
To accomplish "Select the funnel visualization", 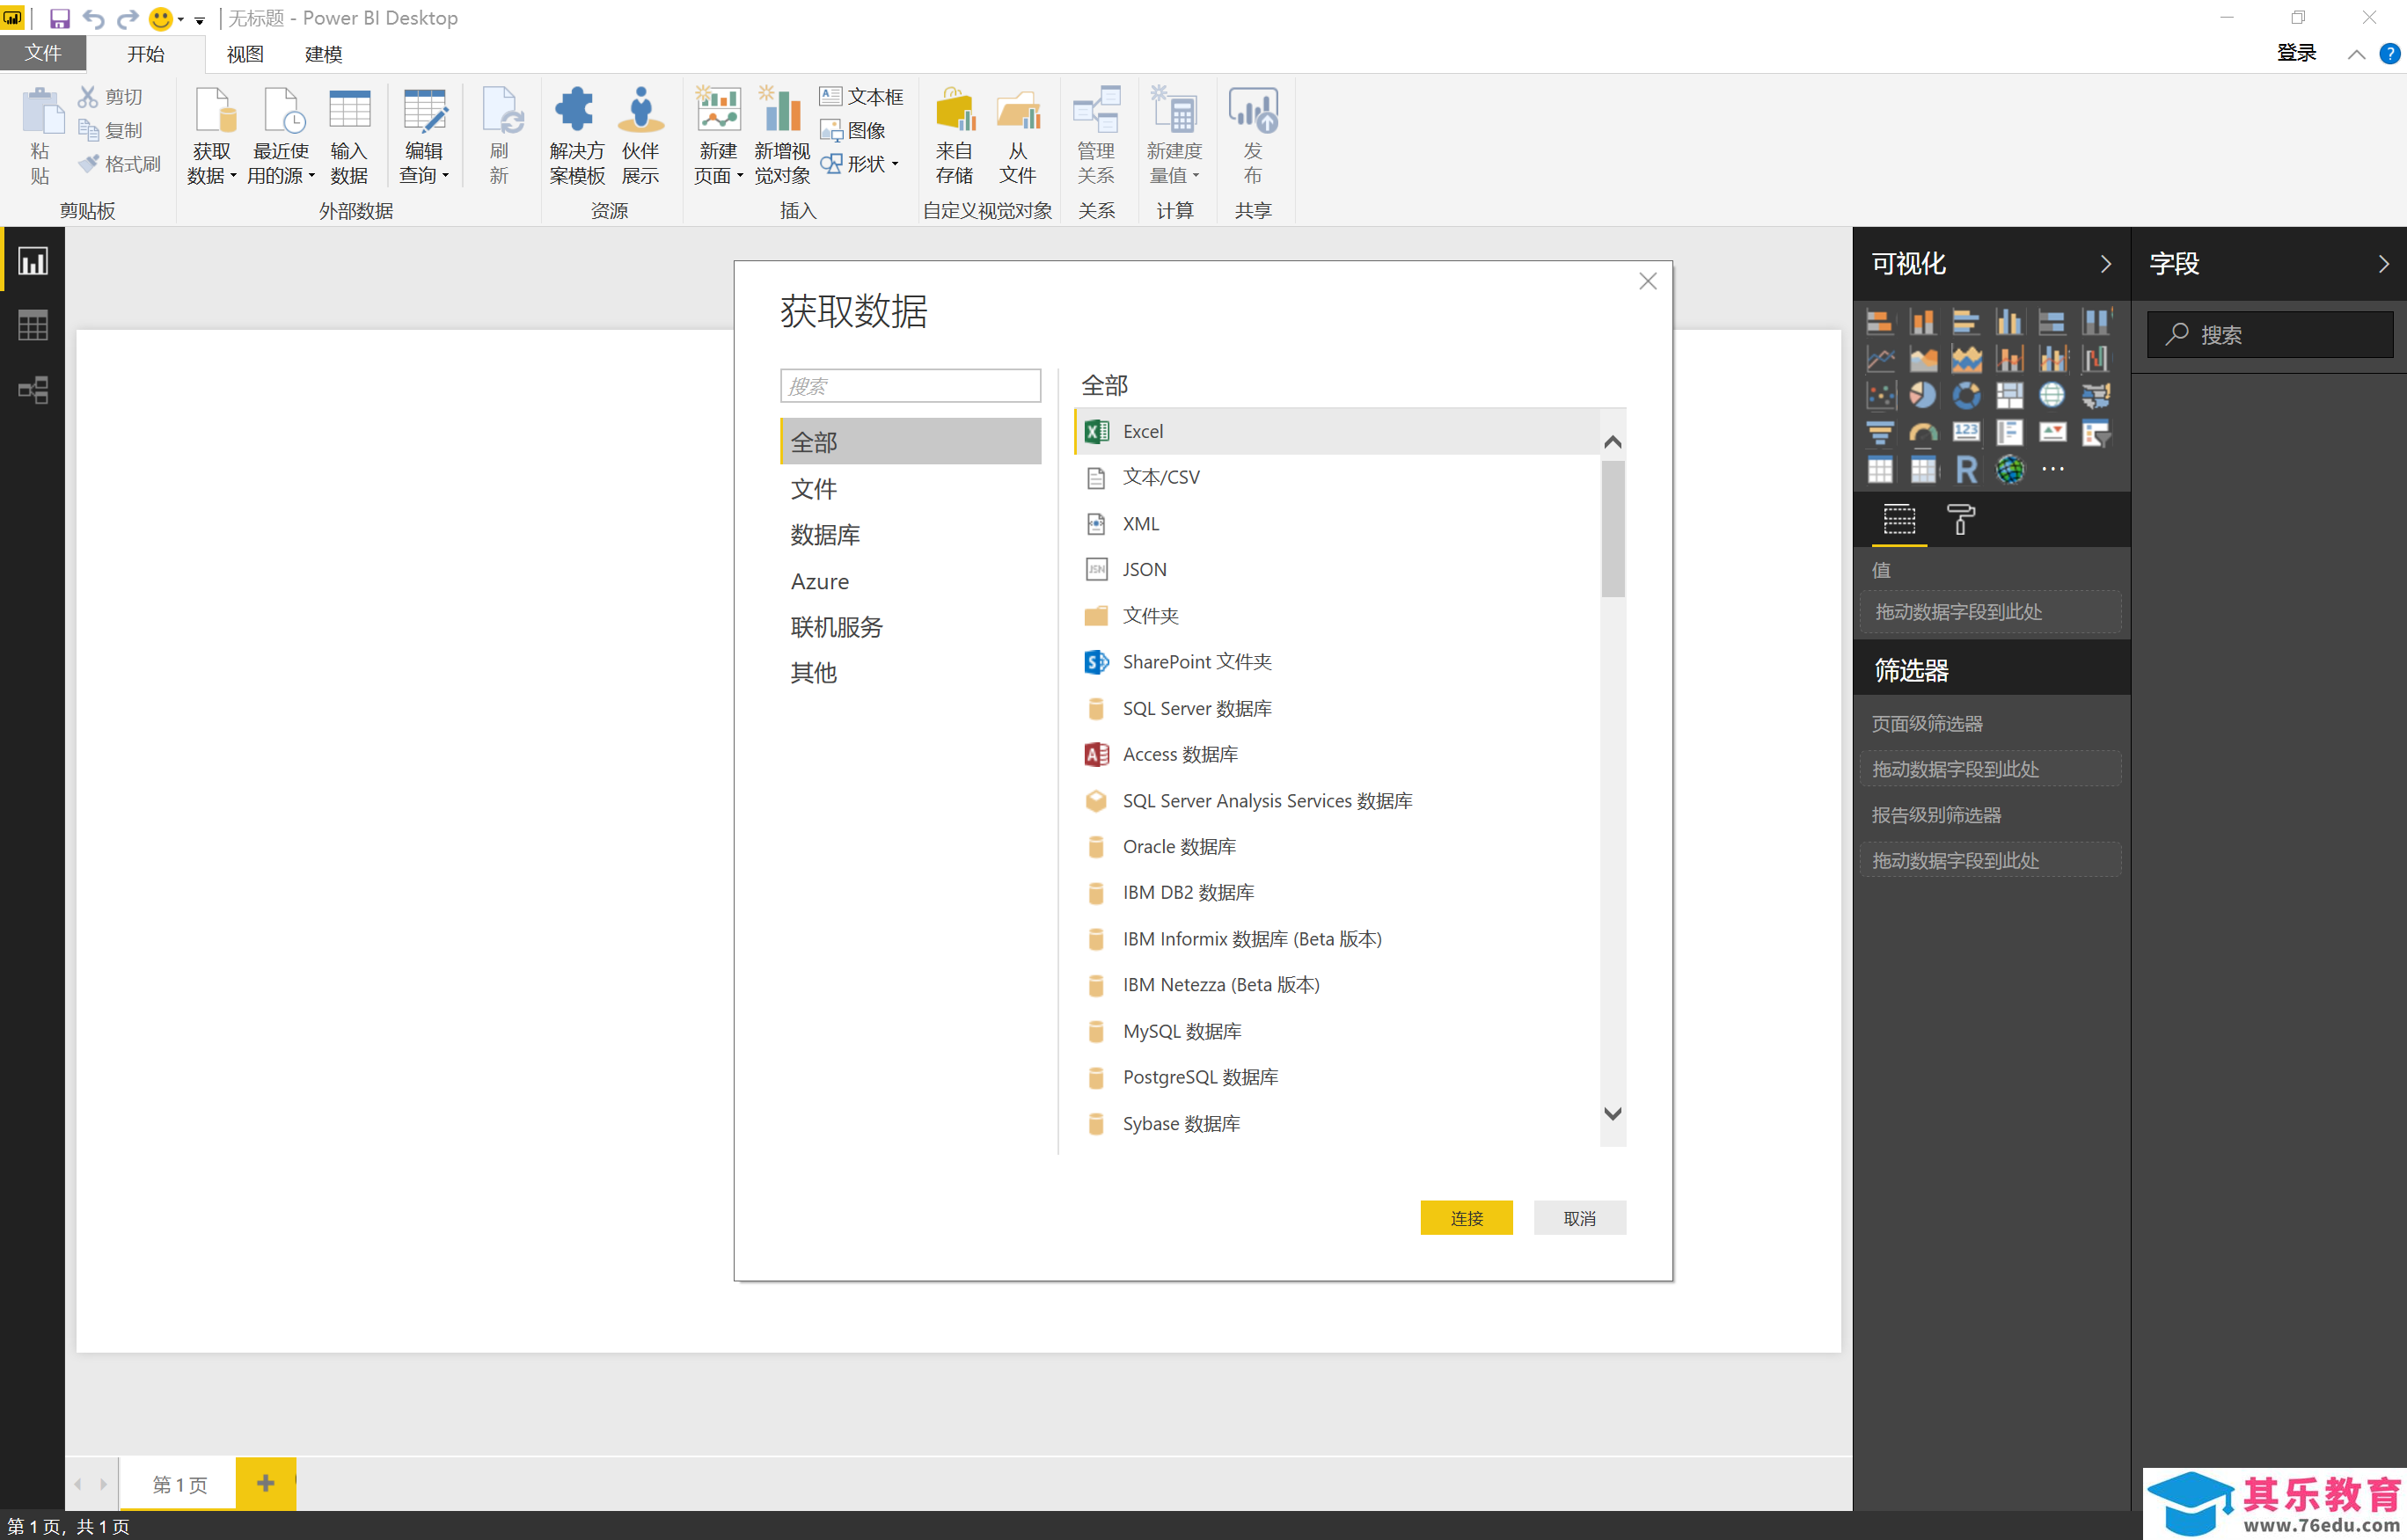I will 1880,433.
